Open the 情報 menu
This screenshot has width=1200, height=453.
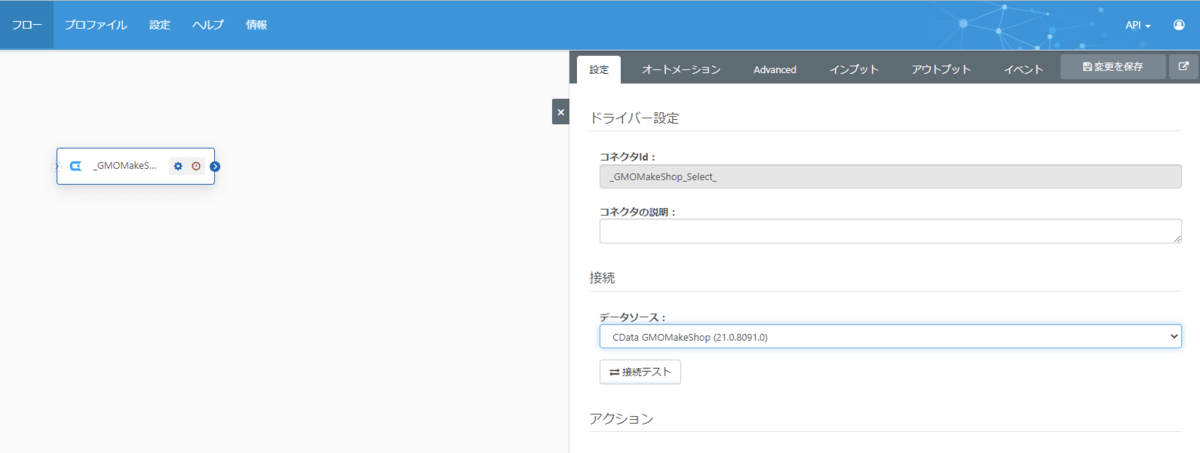pyautogui.click(x=257, y=25)
